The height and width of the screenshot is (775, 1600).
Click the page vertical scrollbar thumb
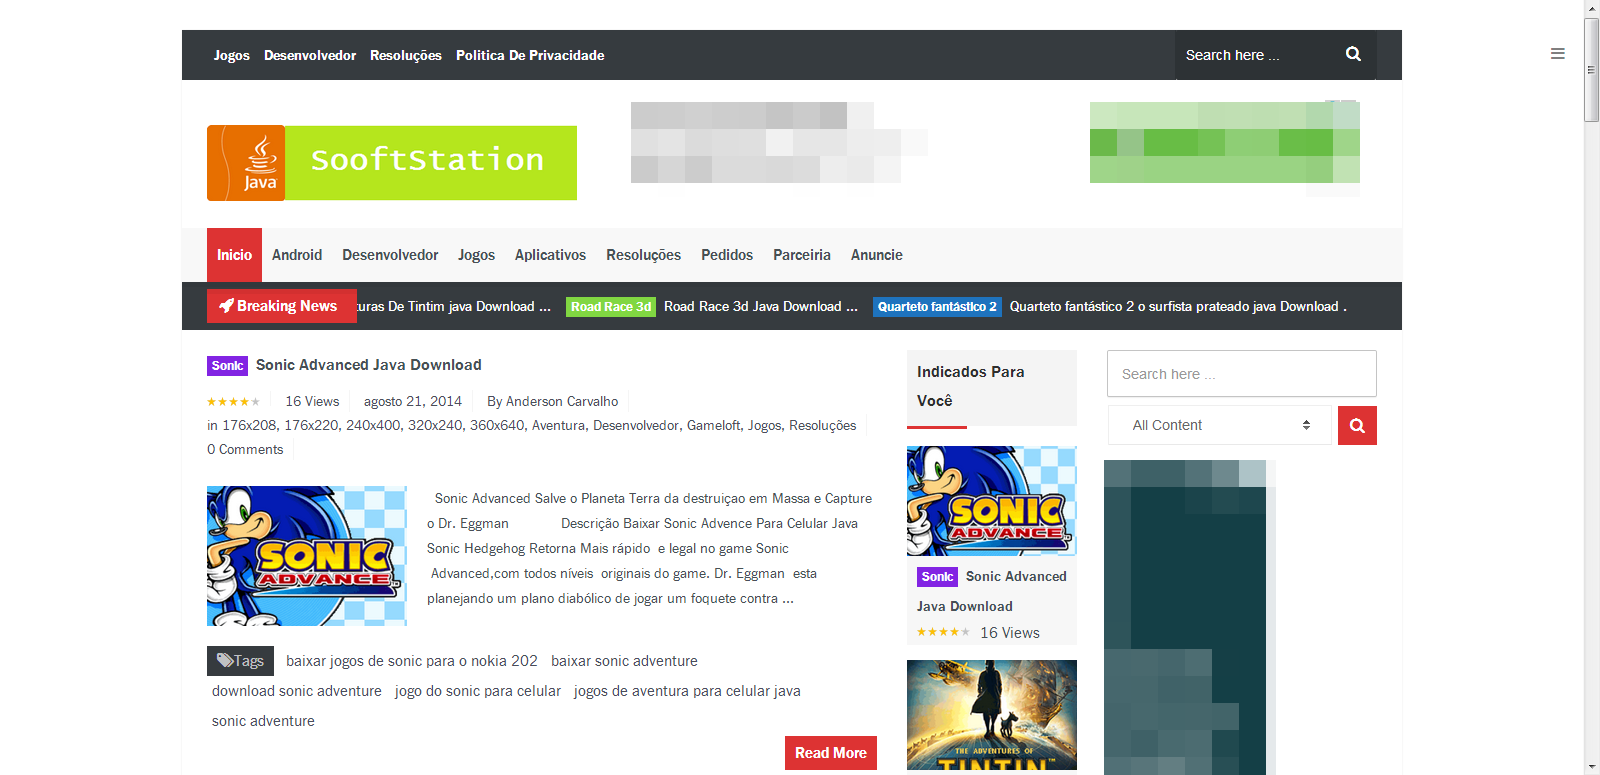1592,68
